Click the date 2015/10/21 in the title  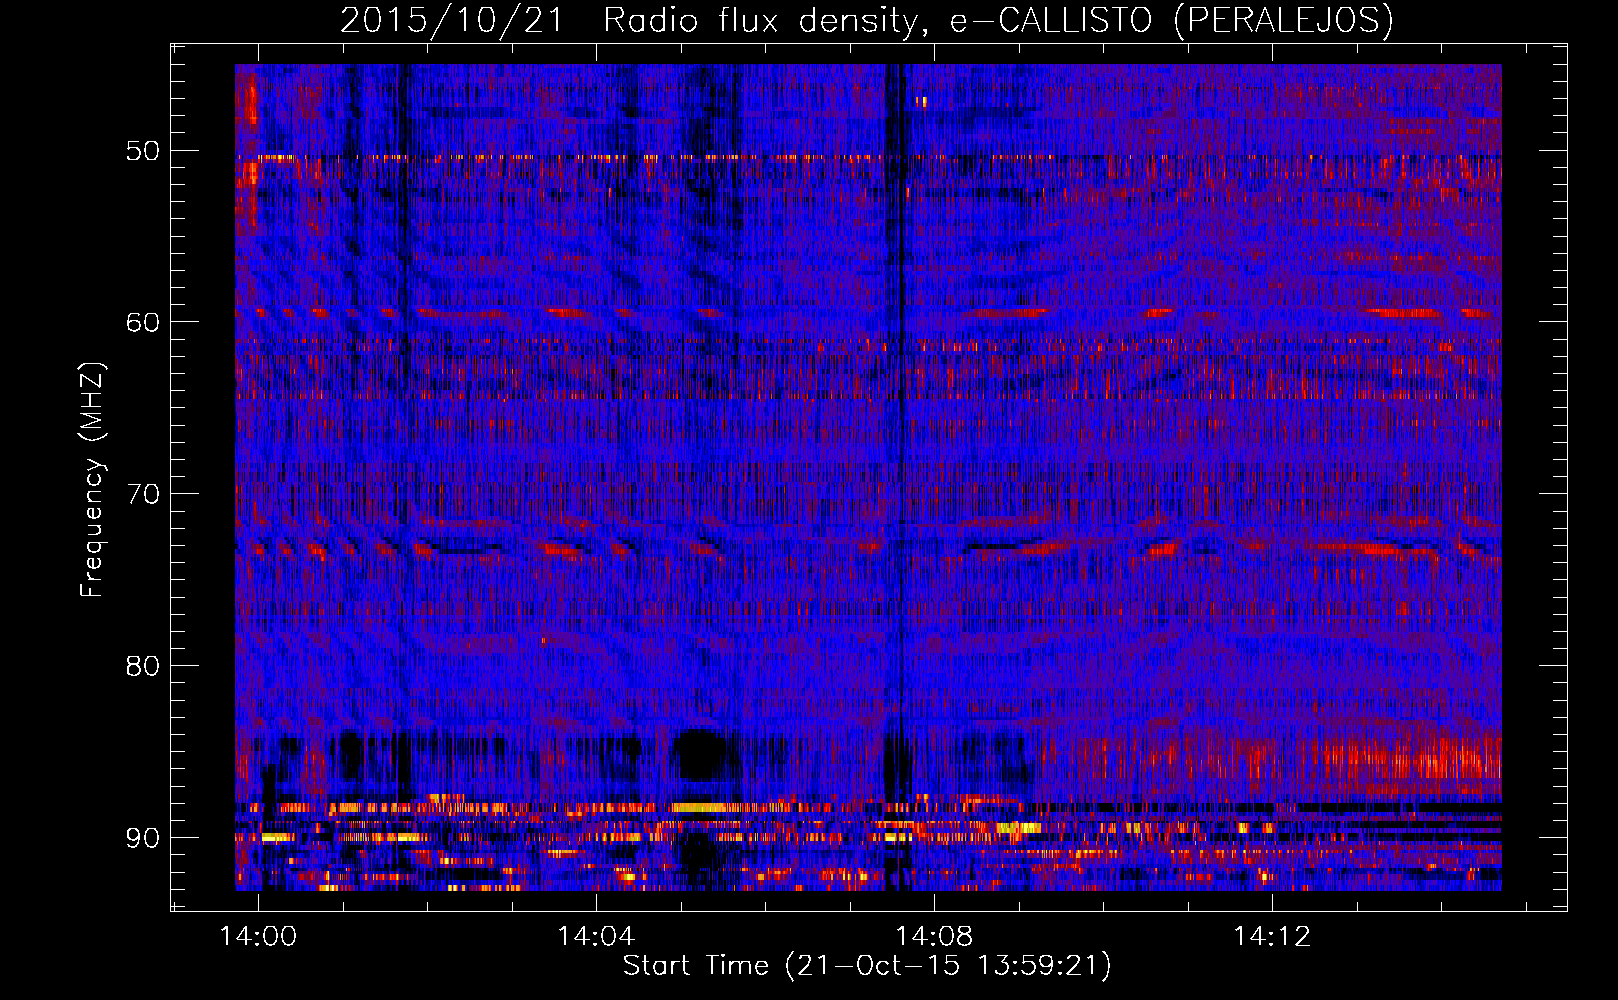pyautogui.click(x=452, y=20)
